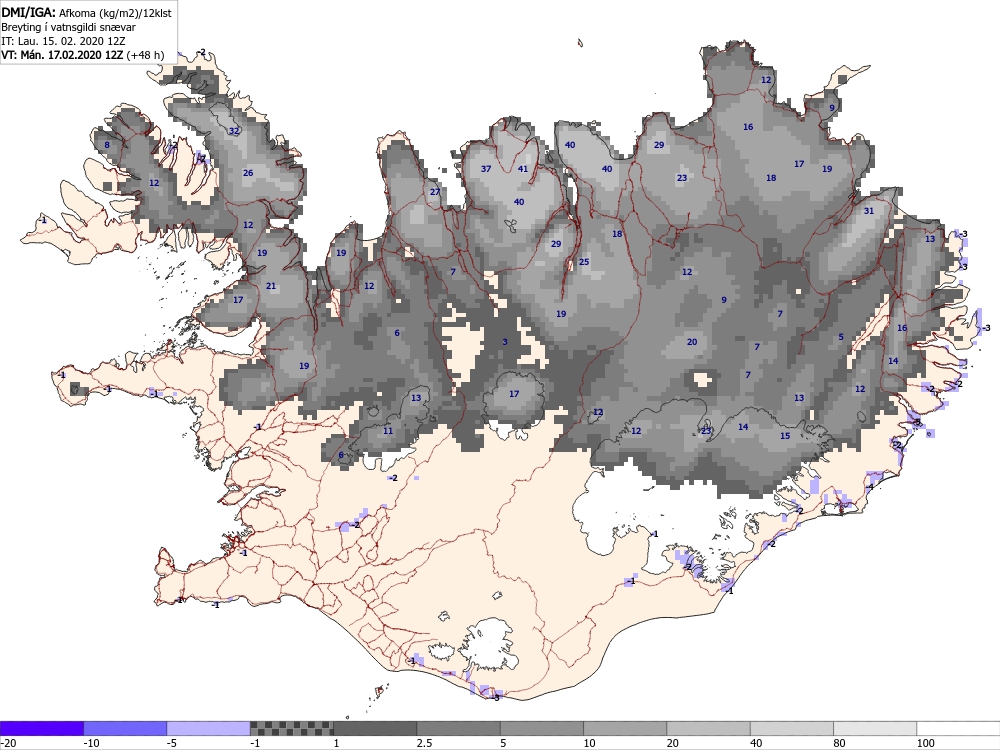The image size is (1000, 750).
Task: Select the gray 10 to 20 legend swatch
Action: coord(625,728)
